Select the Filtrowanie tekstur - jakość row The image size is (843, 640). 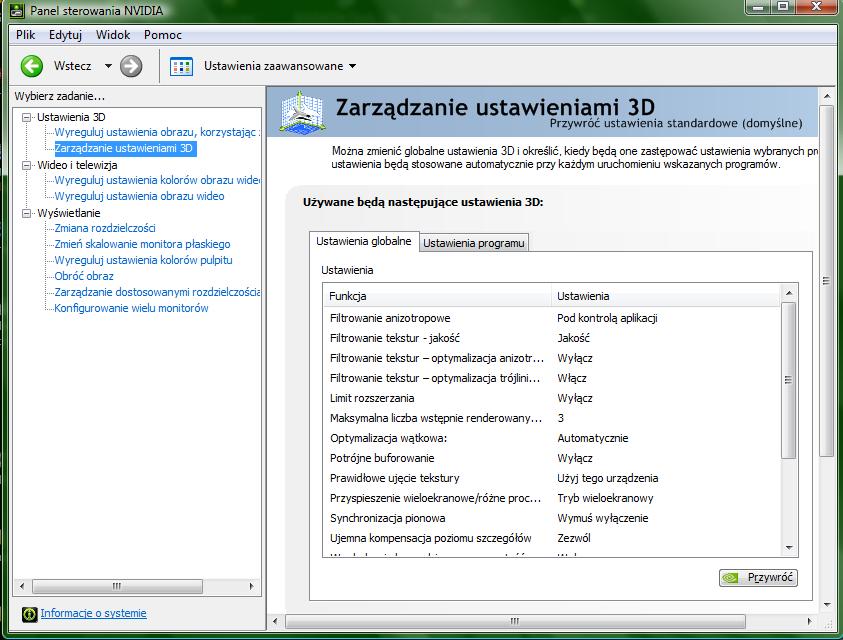pos(552,338)
